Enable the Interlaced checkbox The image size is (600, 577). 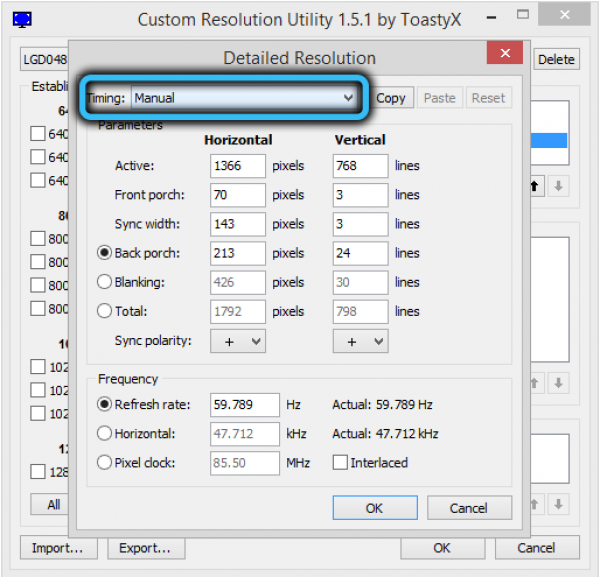pos(340,463)
